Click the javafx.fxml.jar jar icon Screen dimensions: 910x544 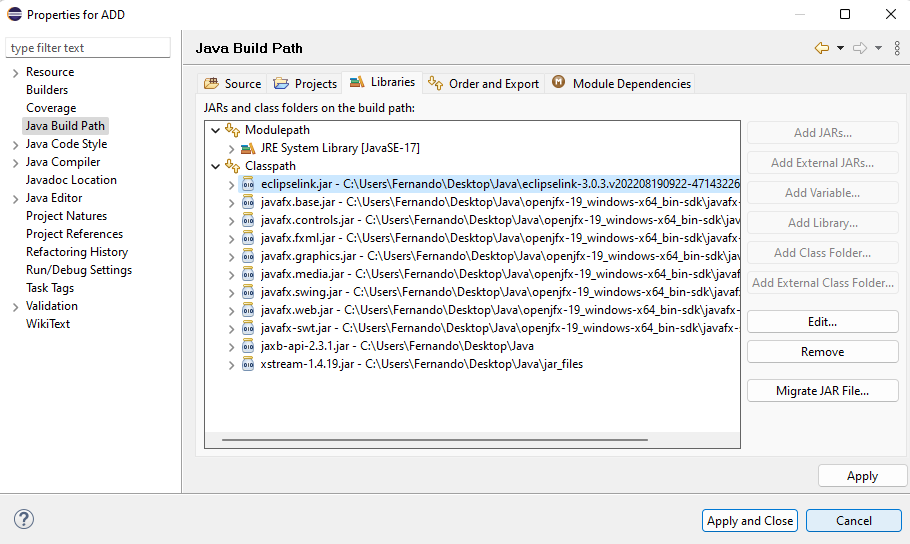(248, 238)
